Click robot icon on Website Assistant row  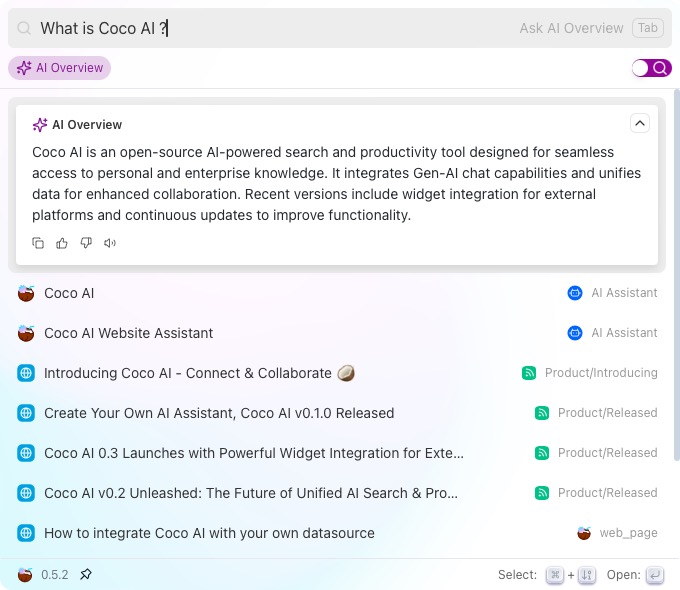[575, 333]
